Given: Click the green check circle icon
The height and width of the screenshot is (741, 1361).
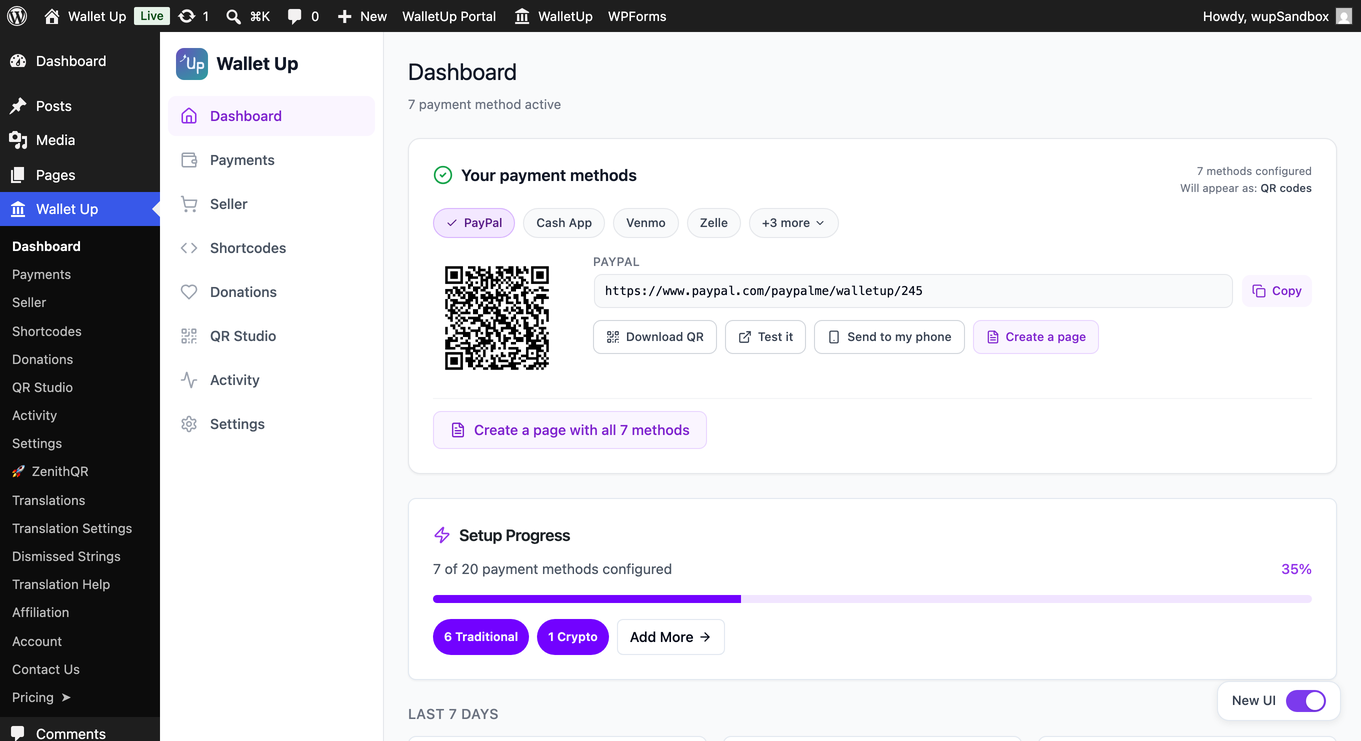Looking at the screenshot, I should 442,175.
